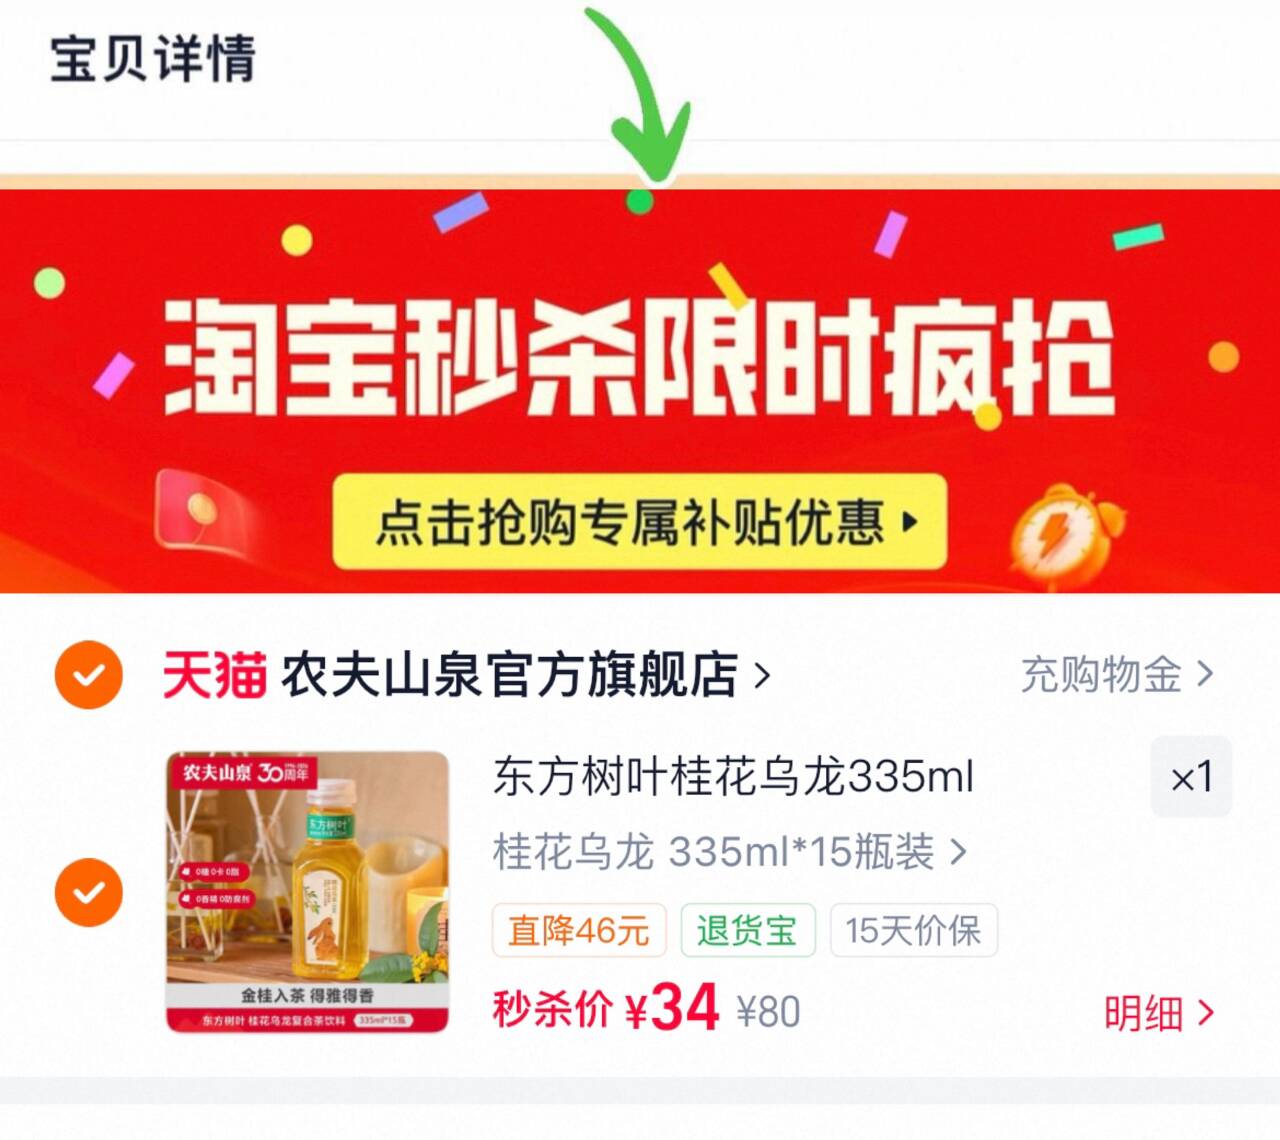Tap the ¥34 flash sale price
The image size is (1280, 1140).
pos(672,1008)
